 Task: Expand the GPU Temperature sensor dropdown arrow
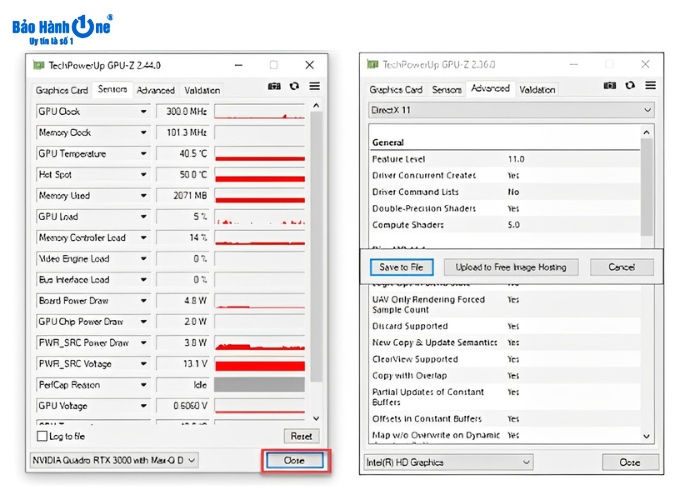pos(144,154)
